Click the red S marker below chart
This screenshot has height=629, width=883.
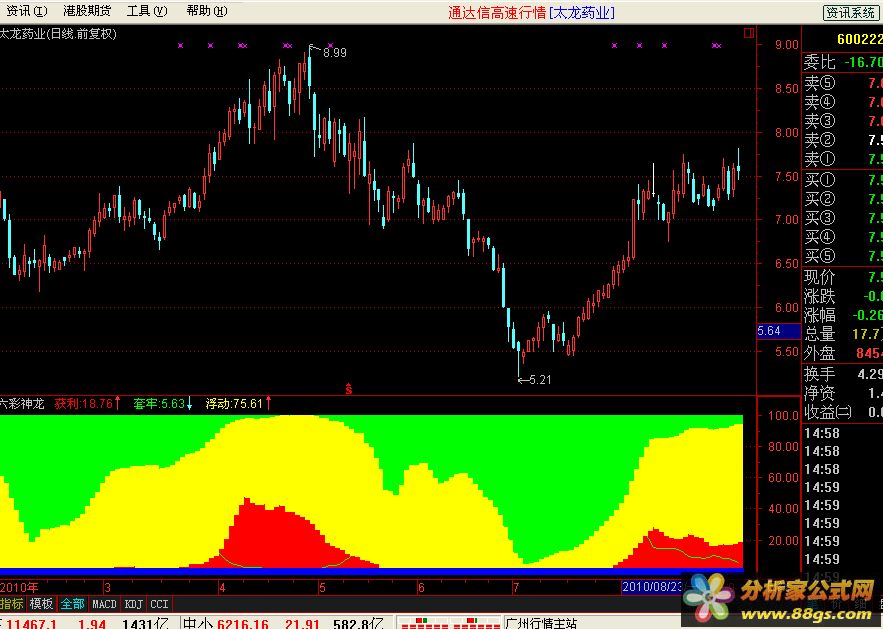(x=349, y=389)
